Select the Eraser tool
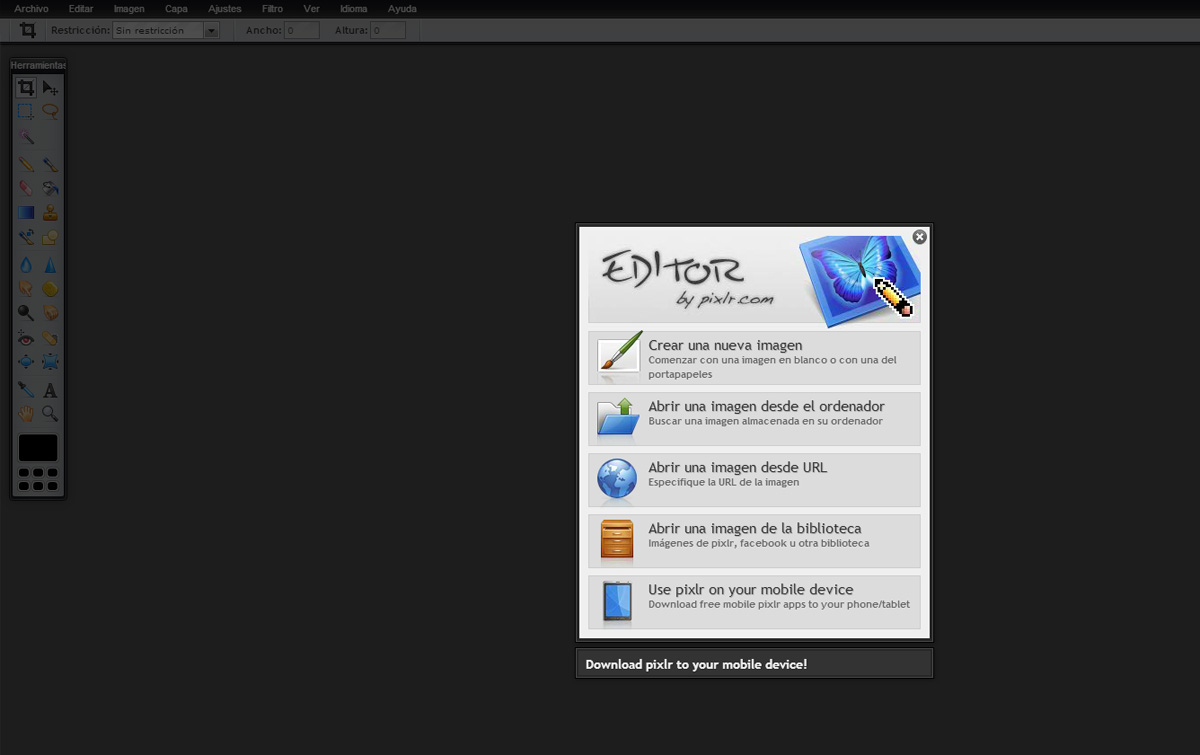1200x755 pixels. [26, 188]
